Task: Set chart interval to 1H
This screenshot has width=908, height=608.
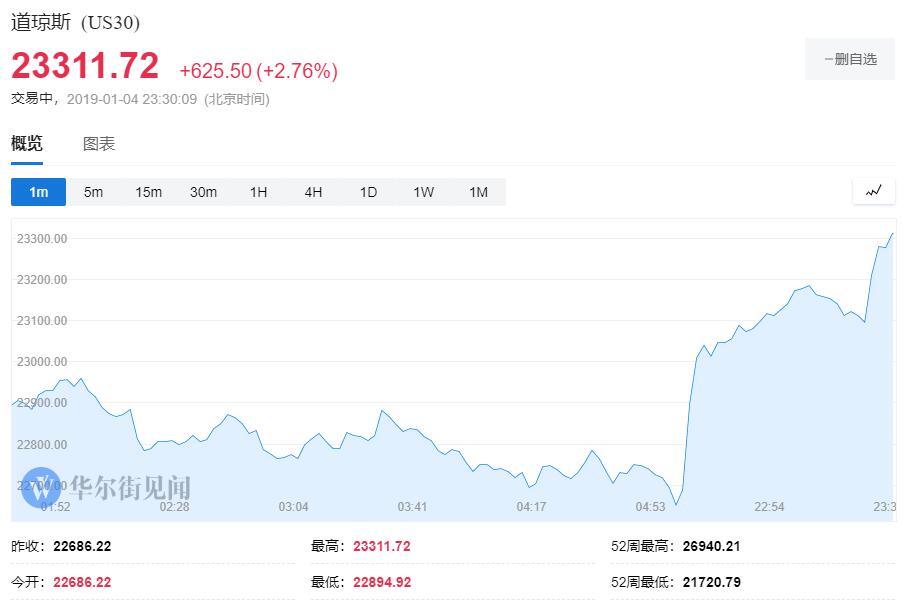Action: pyautogui.click(x=258, y=192)
